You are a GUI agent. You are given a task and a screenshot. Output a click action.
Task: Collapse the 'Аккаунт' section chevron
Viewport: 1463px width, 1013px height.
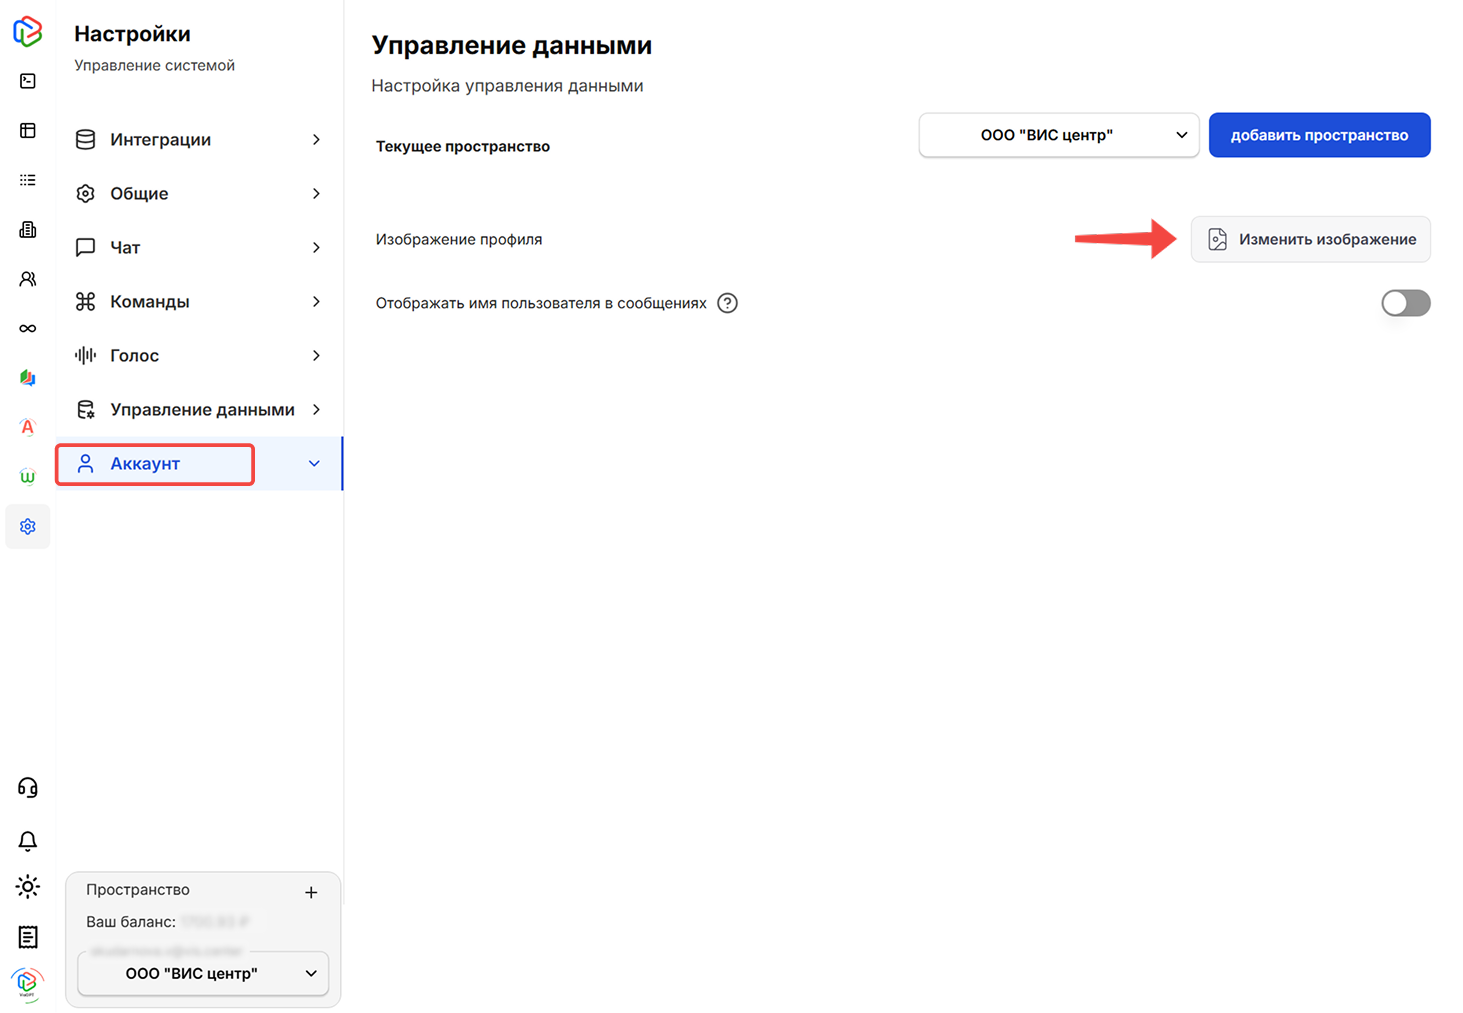tap(313, 463)
